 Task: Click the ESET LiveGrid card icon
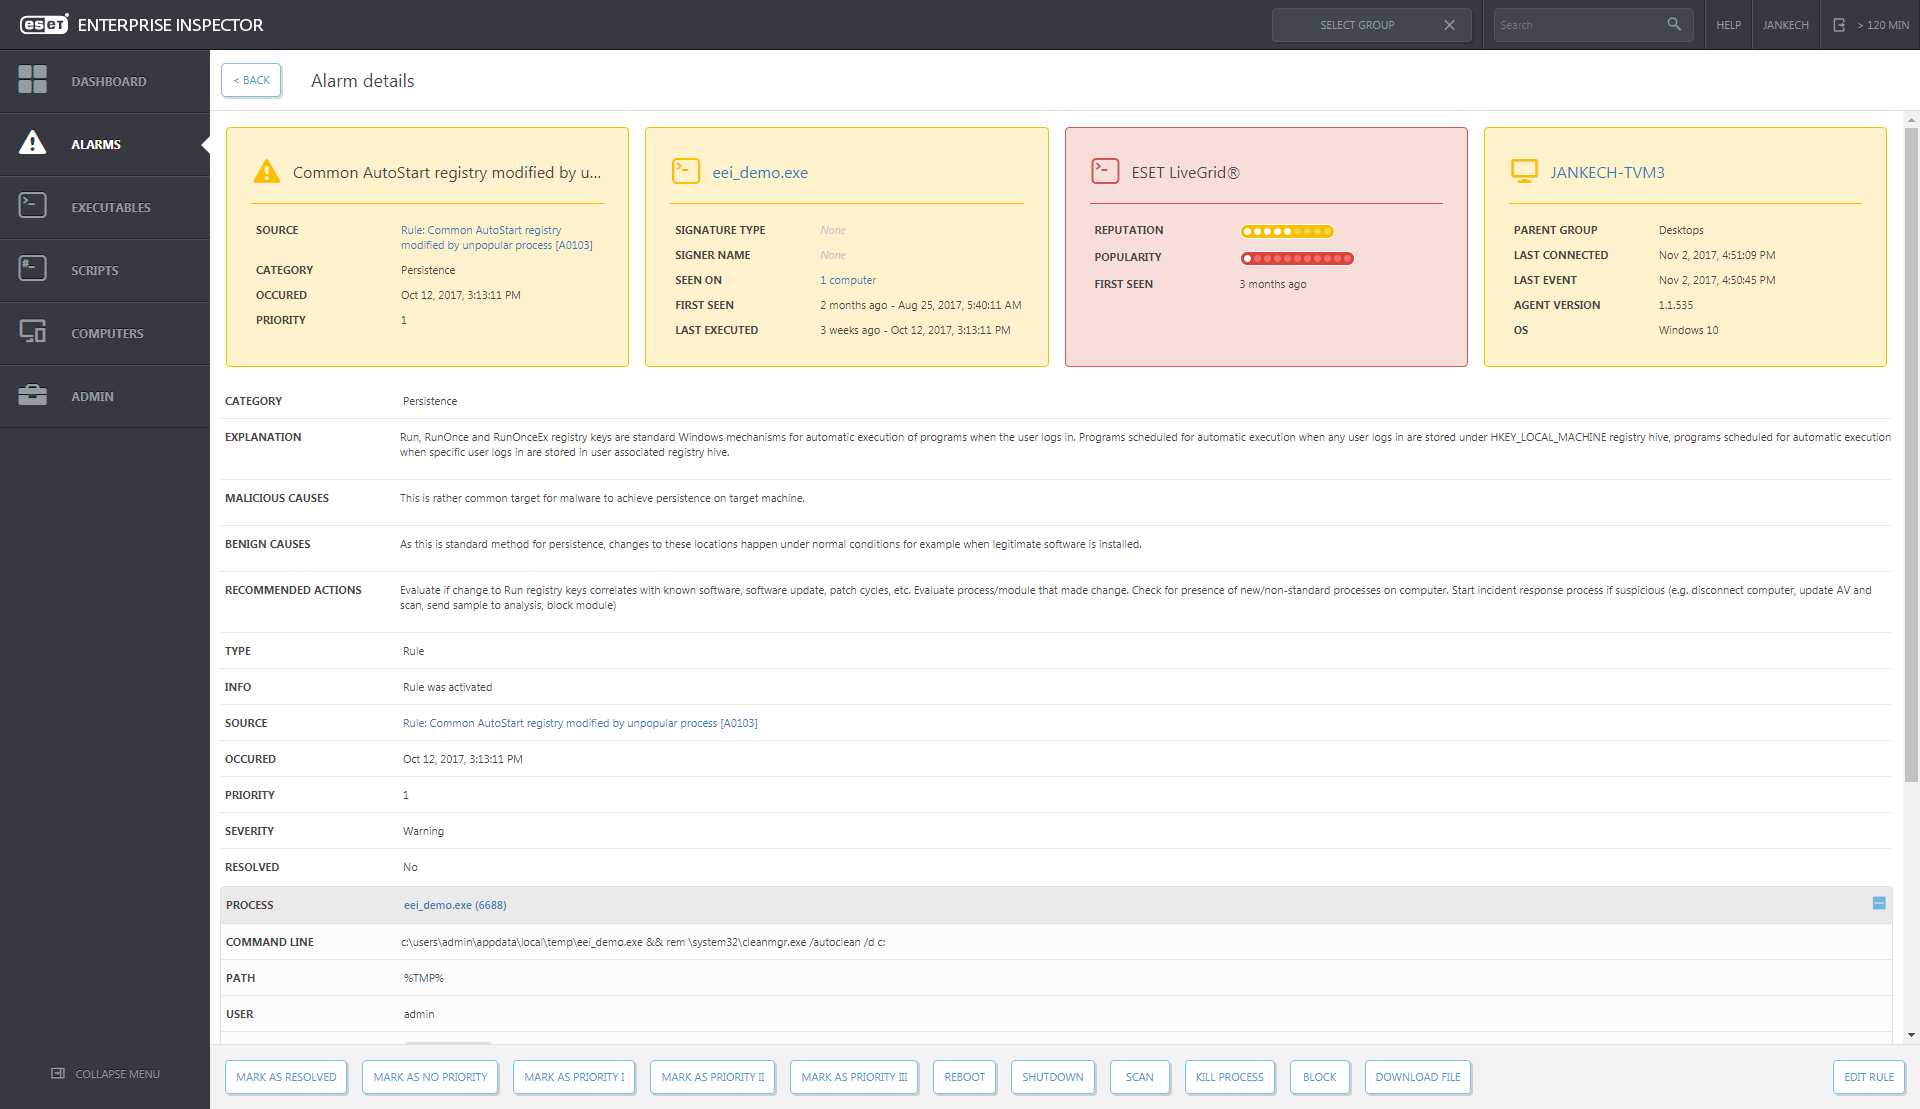[1105, 171]
